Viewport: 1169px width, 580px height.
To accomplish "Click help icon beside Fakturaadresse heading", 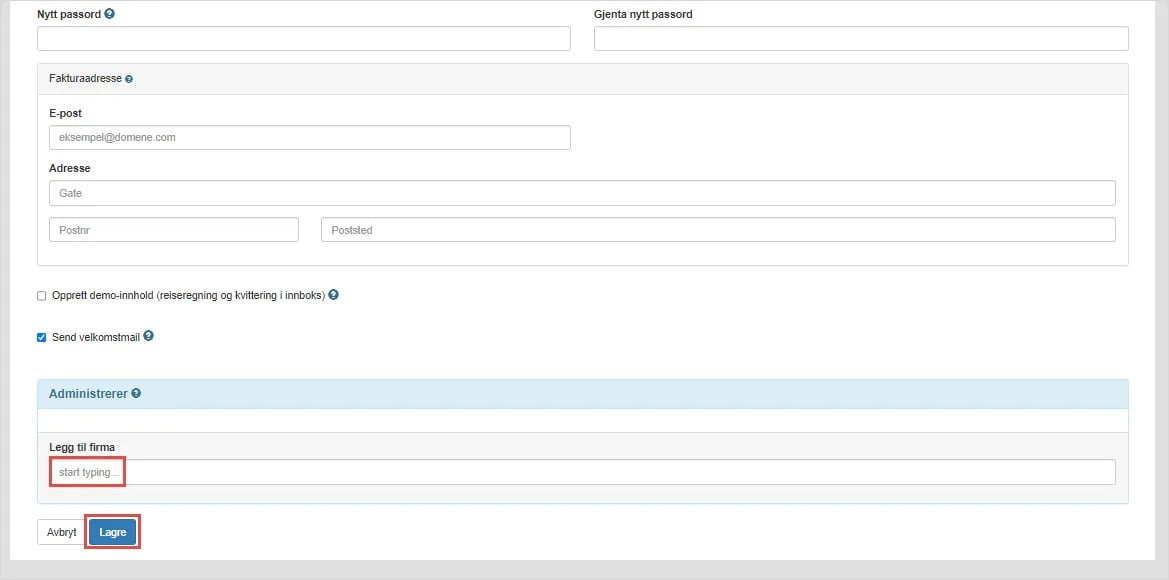I will tap(129, 79).
